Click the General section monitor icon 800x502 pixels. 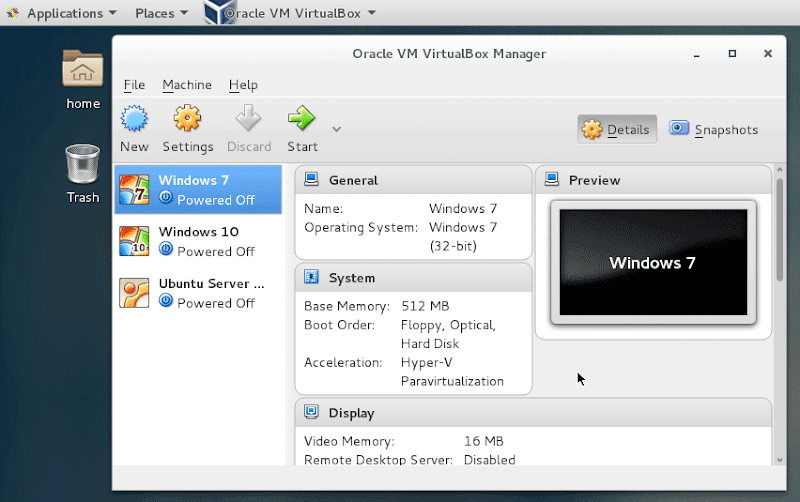pyautogui.click(x=311, y=179)
